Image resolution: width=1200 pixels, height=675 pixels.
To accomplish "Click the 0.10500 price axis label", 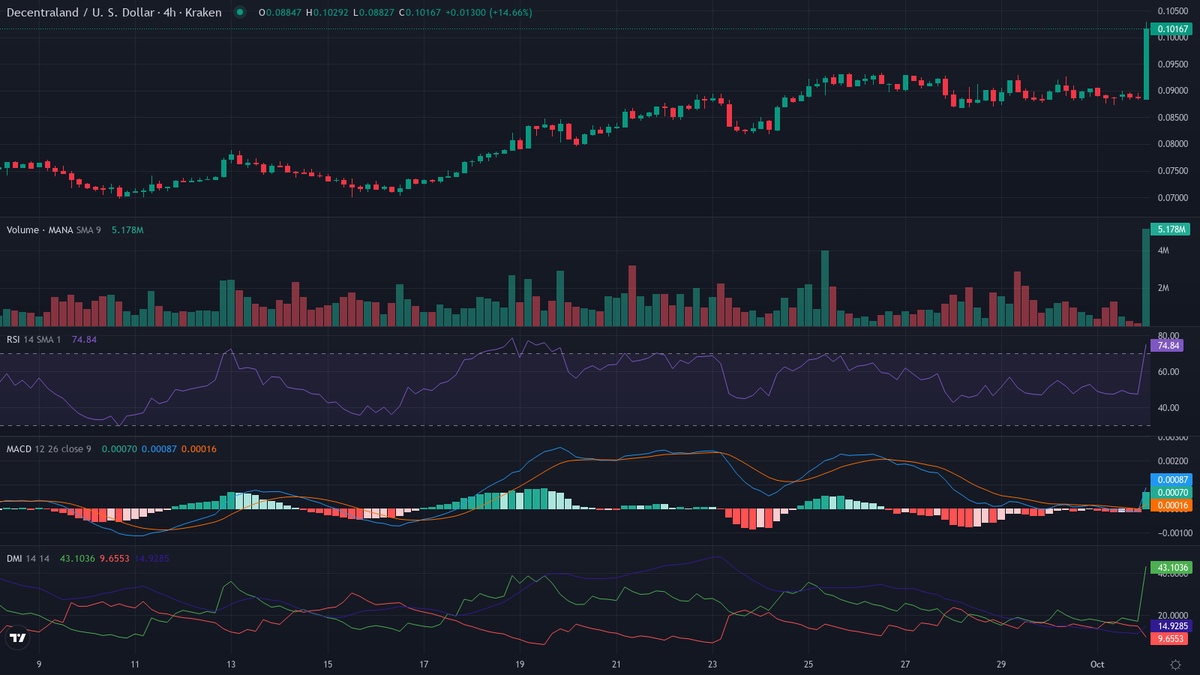I will tap(1173, 10).
